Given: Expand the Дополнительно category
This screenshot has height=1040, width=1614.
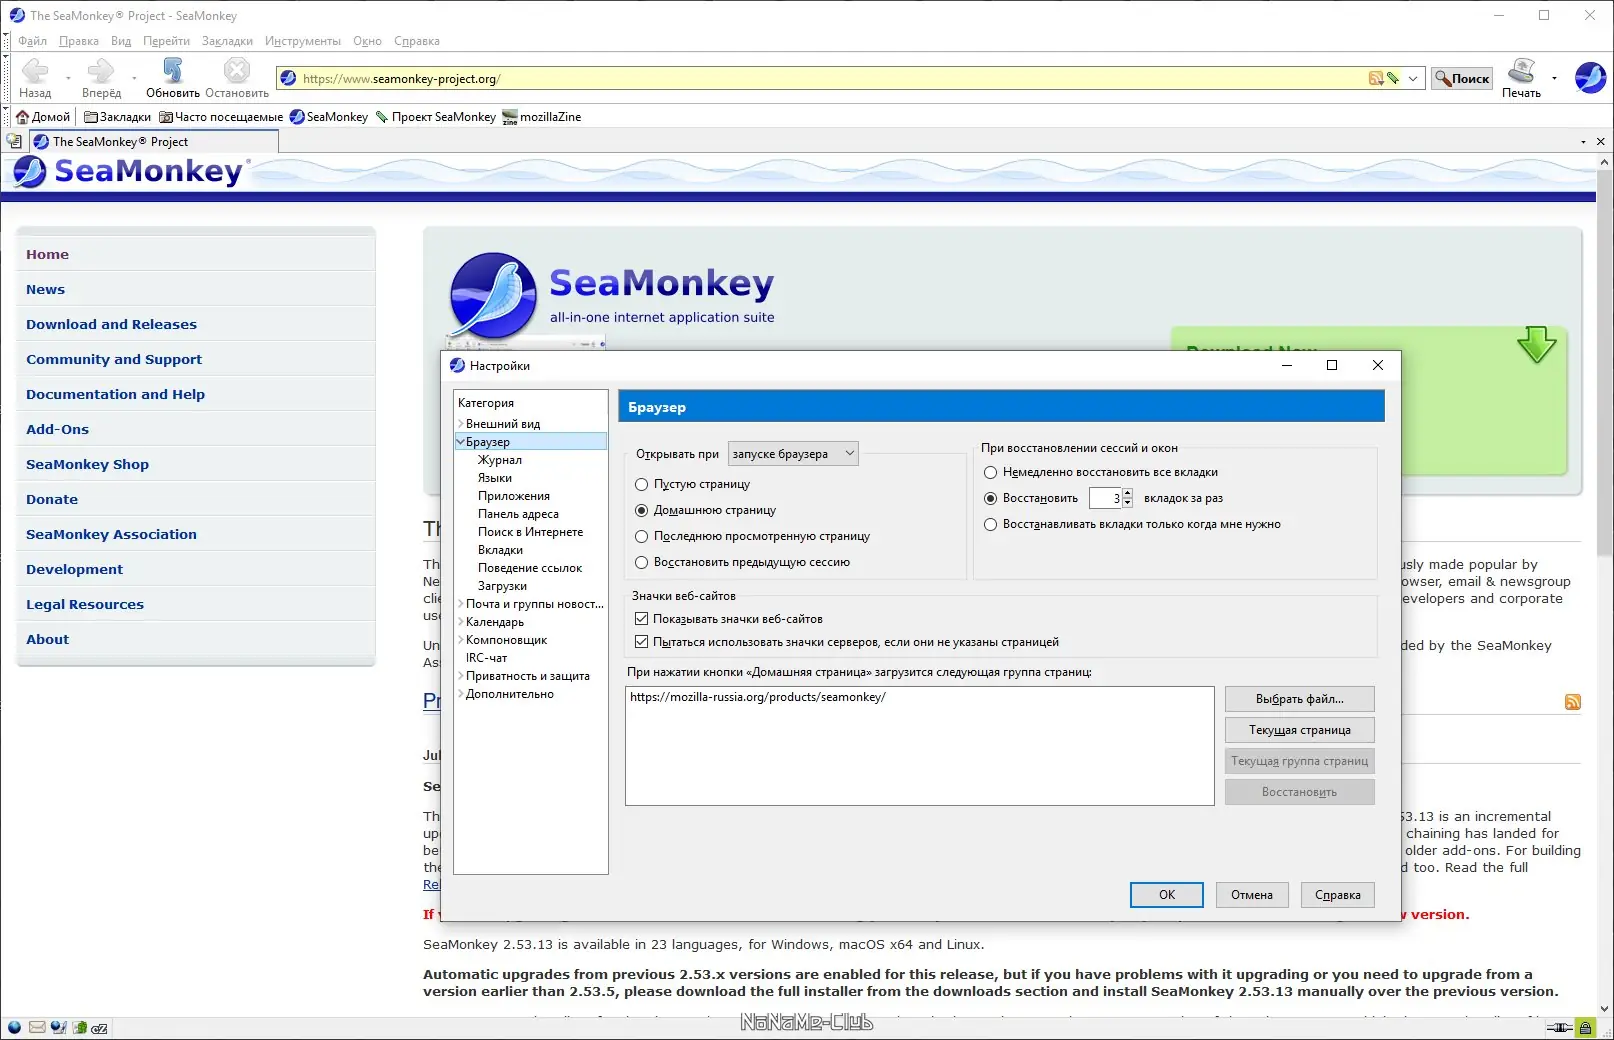Looking at the screenshot, I should pyautogui.click(x=460, y=694).
